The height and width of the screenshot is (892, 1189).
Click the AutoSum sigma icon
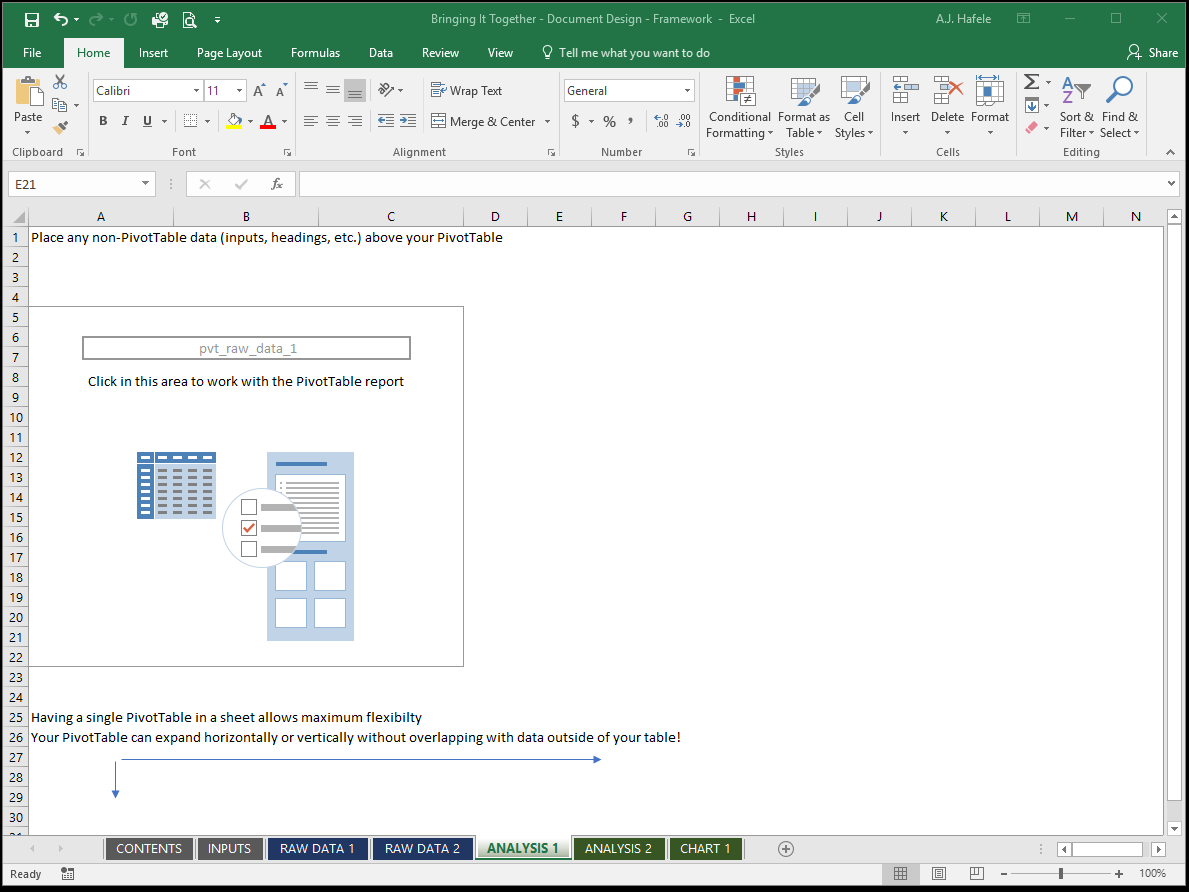tap(1031, 82)
